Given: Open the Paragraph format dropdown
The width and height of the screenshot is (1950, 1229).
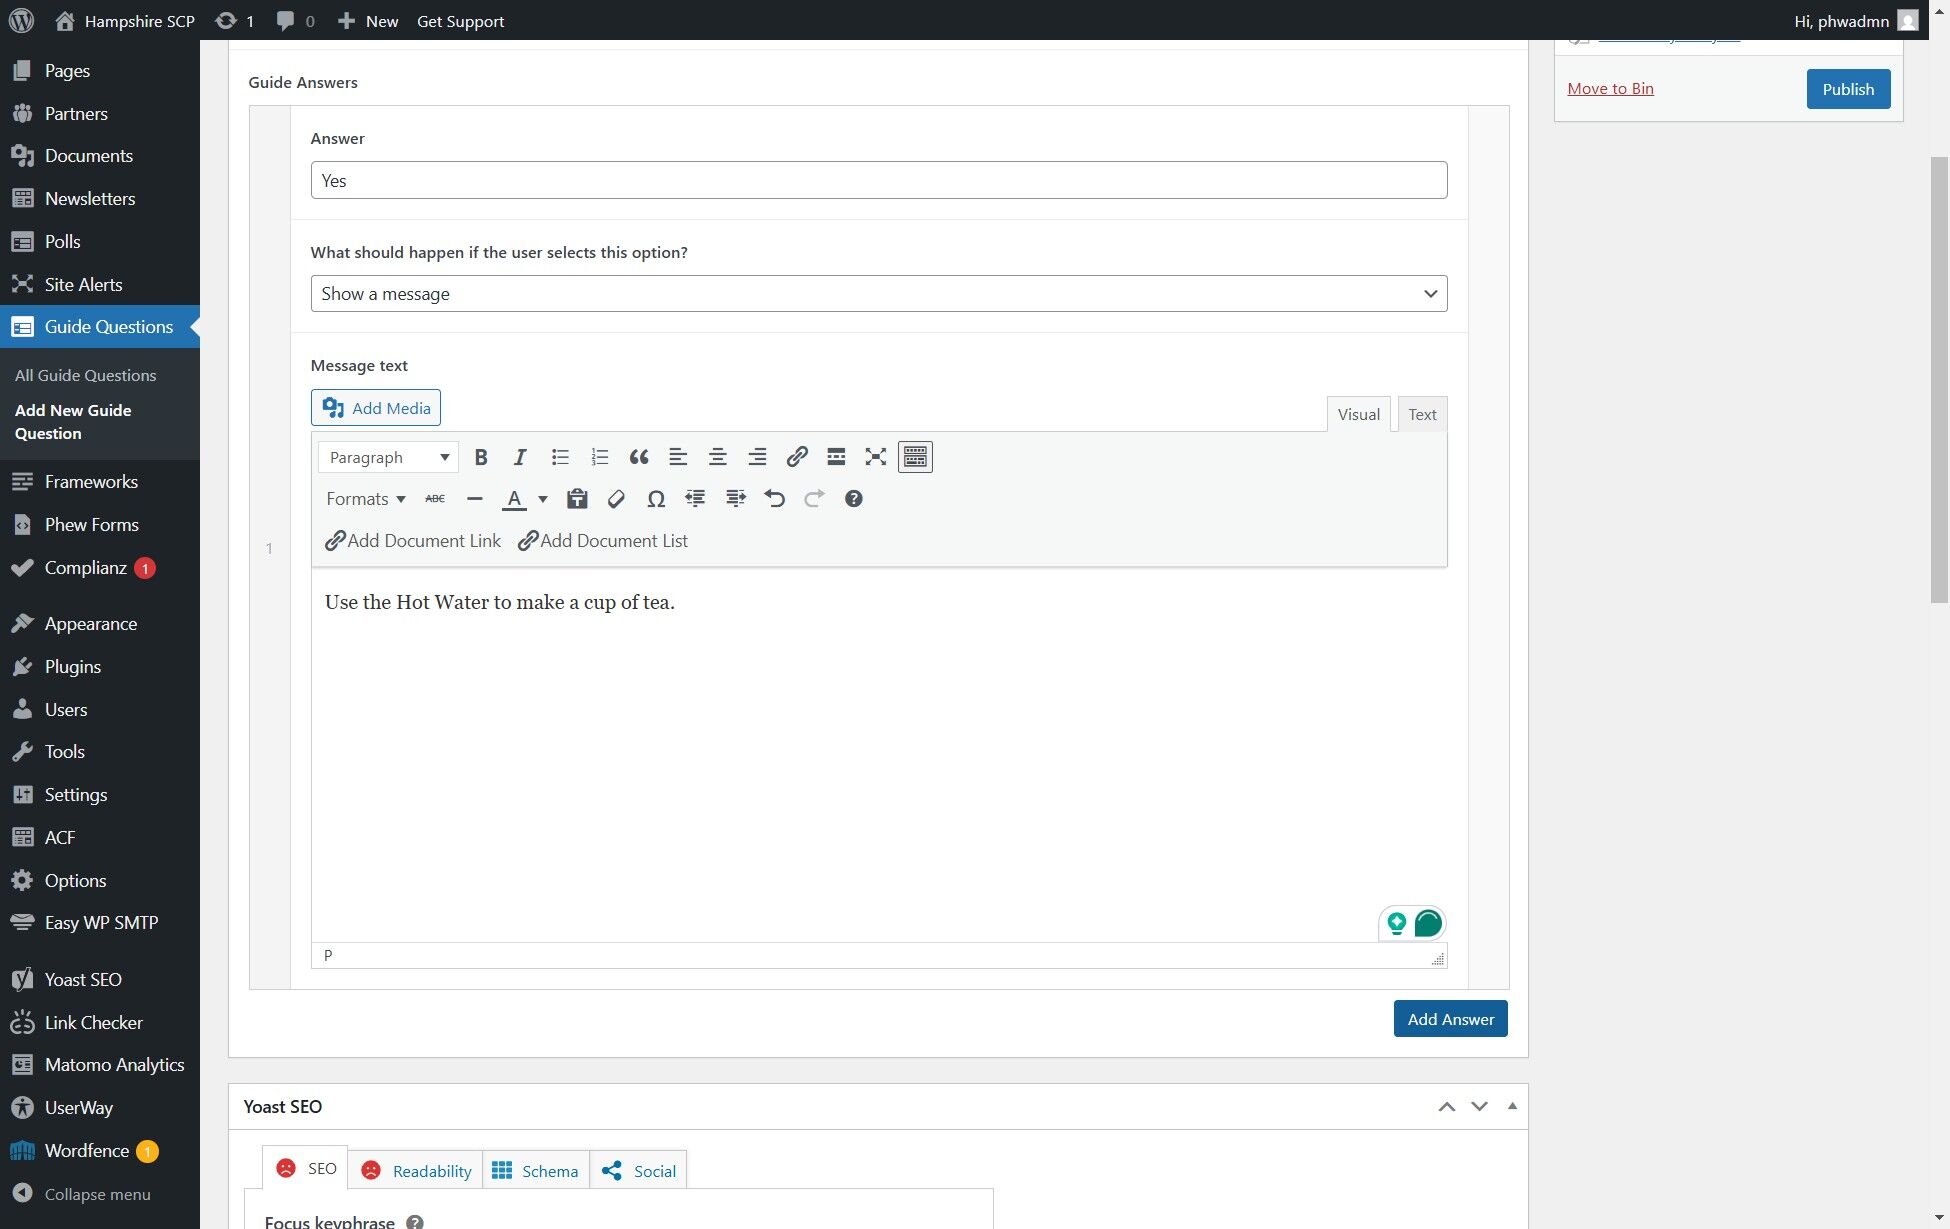Looking at the screenshot, I should [x=388, y=457].
